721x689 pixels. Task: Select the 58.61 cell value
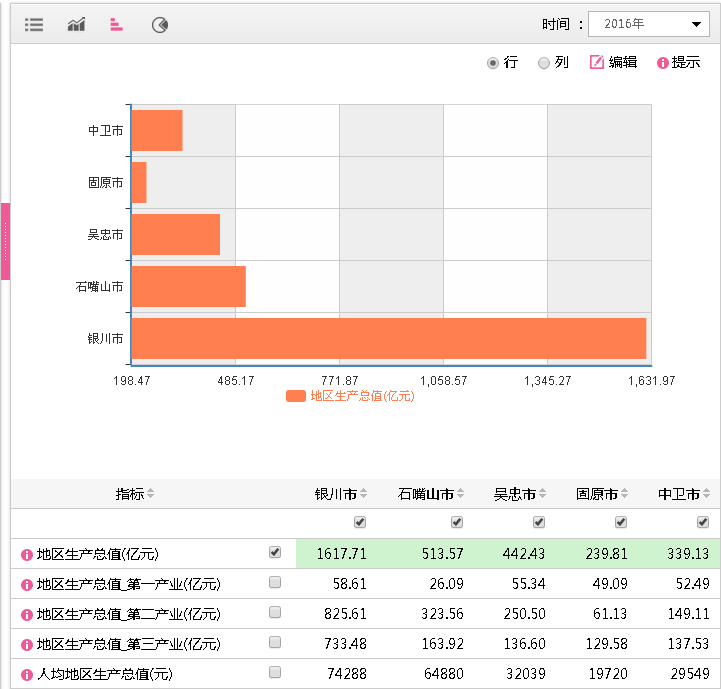(x=349, y=584)
